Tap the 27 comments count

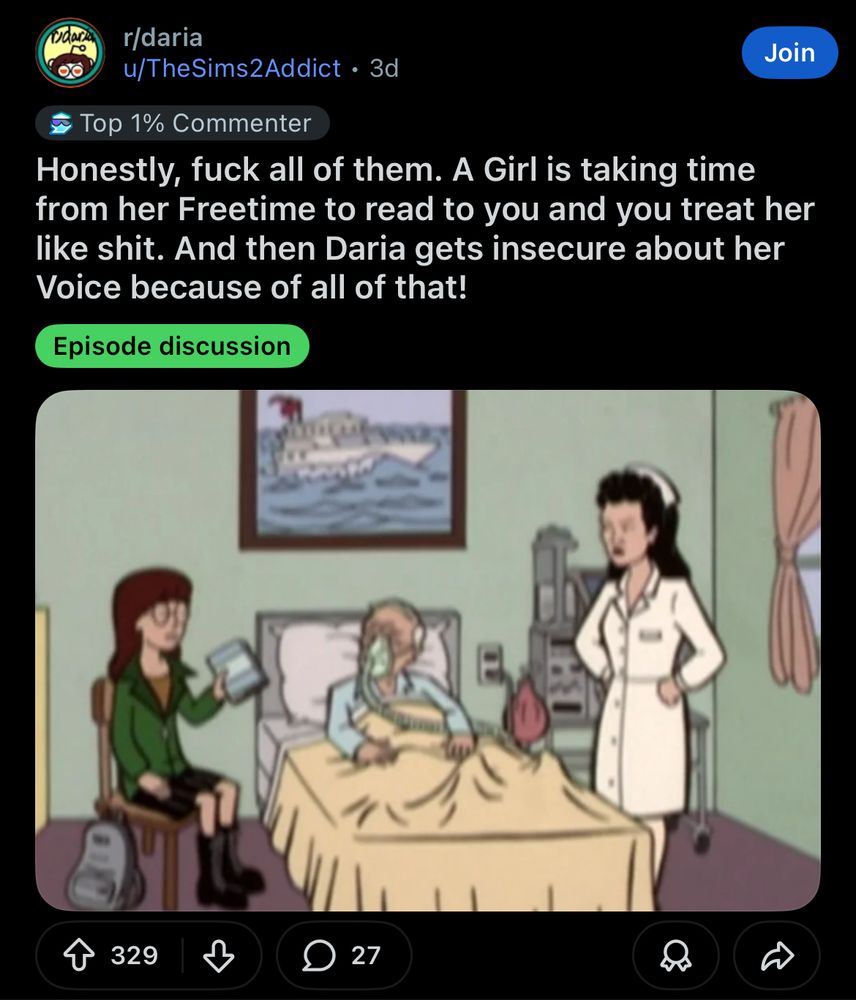point(365,955)
